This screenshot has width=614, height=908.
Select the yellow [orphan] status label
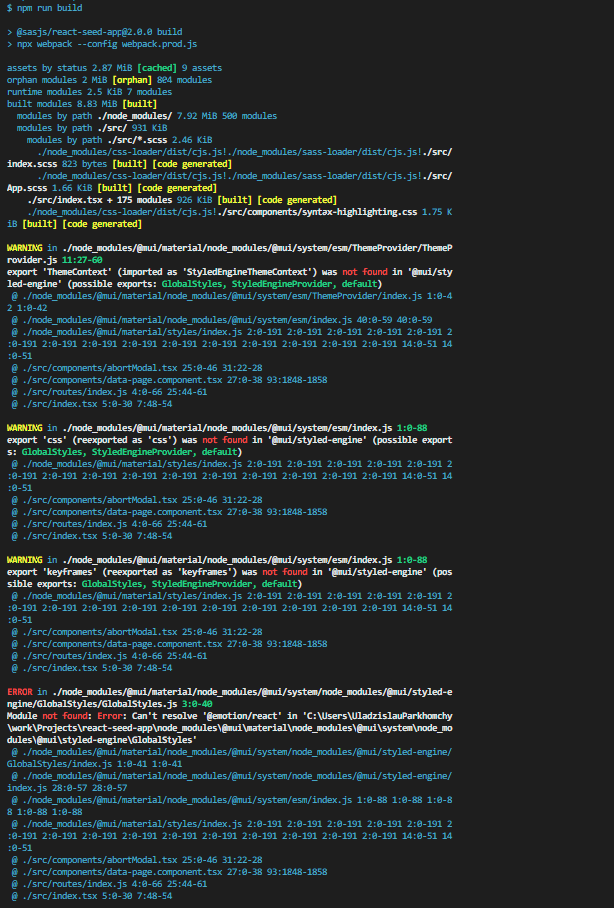click(131, 80)
